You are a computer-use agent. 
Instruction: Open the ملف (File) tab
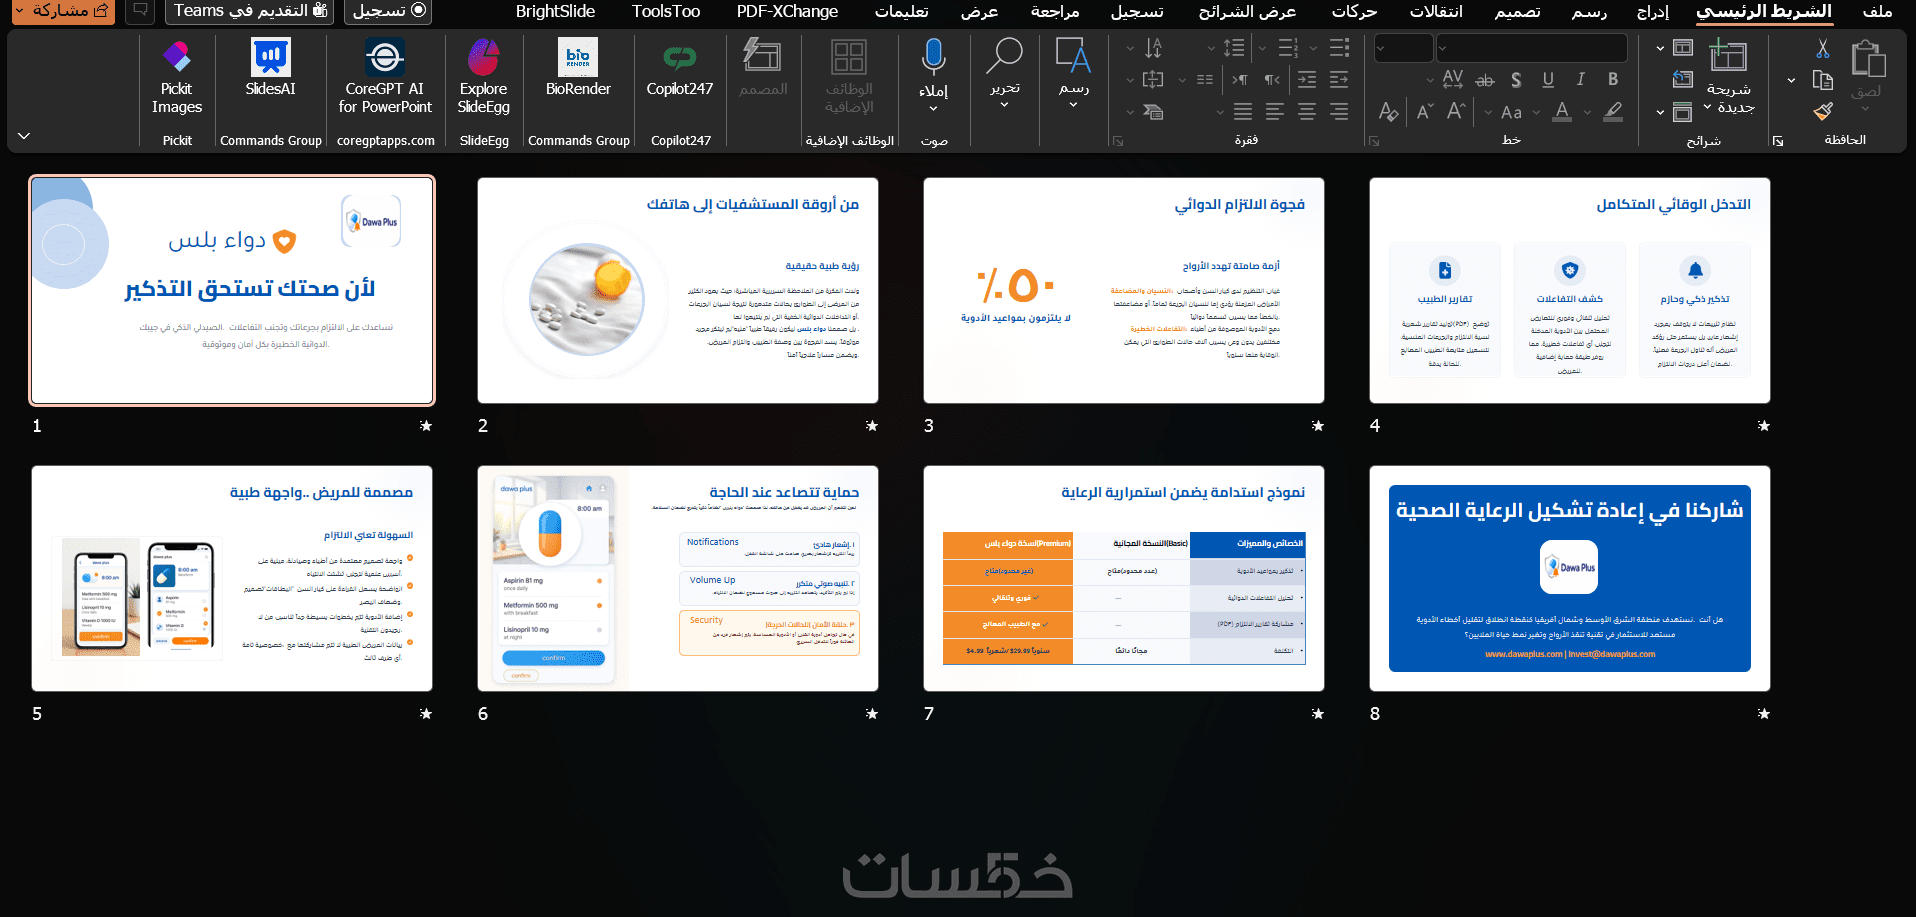tap(1877, 11)
